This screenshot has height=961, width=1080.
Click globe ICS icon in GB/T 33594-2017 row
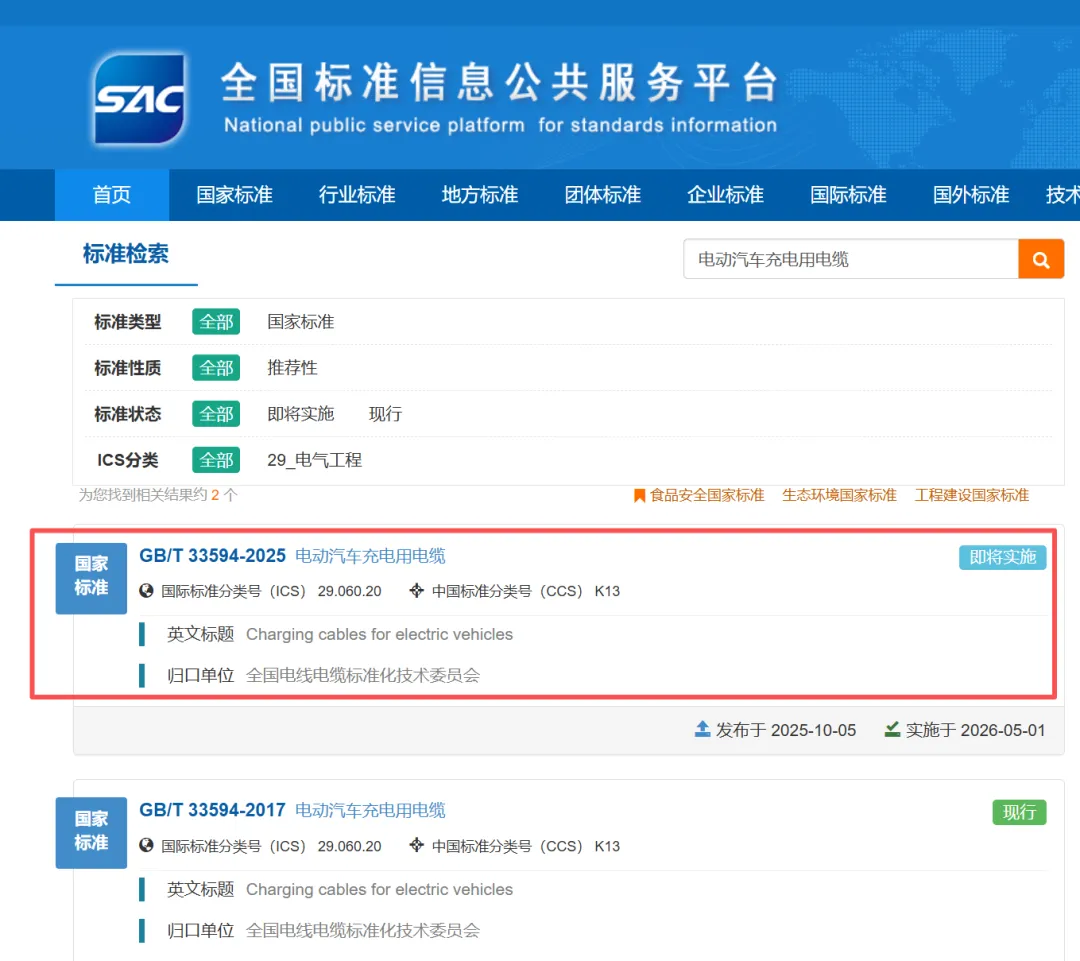click(146, 845)
